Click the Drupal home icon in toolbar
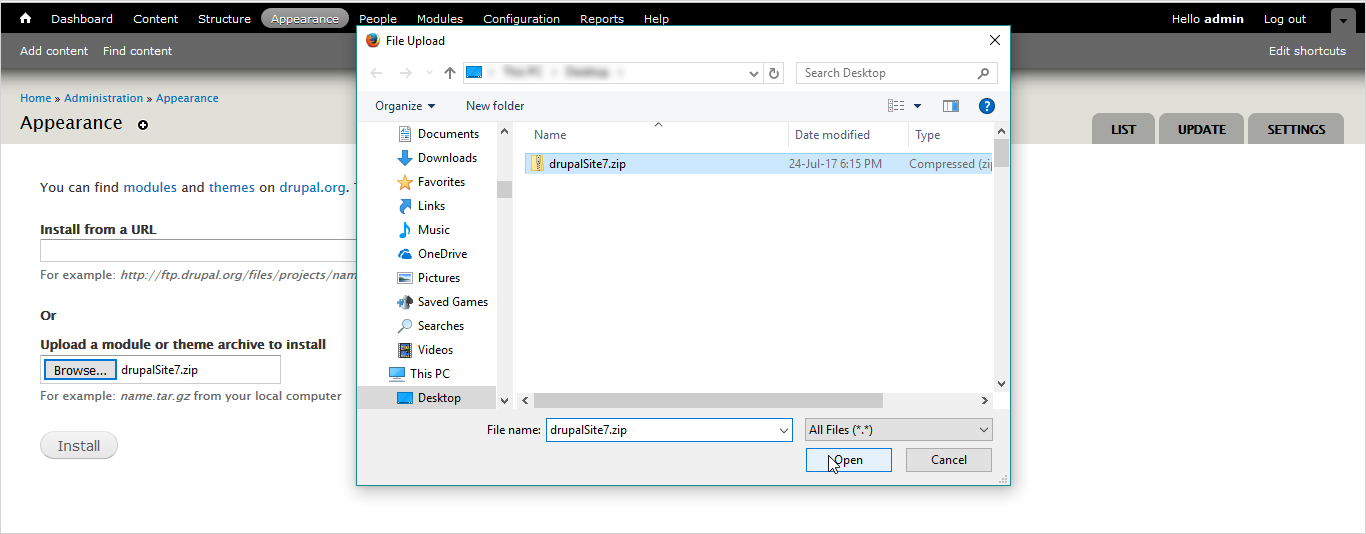This screenshot has width=1366, height=534. click(x=26, y=18)
